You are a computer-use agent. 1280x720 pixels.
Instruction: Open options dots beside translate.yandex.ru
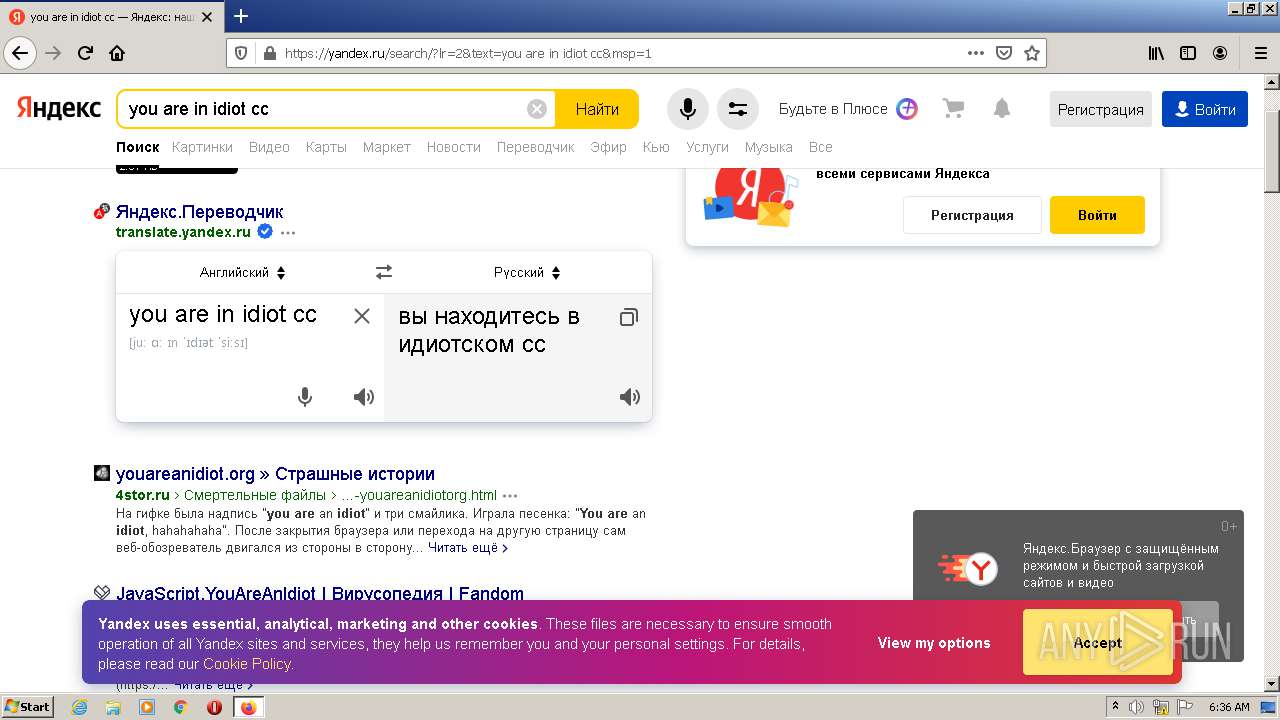point(288,232)
